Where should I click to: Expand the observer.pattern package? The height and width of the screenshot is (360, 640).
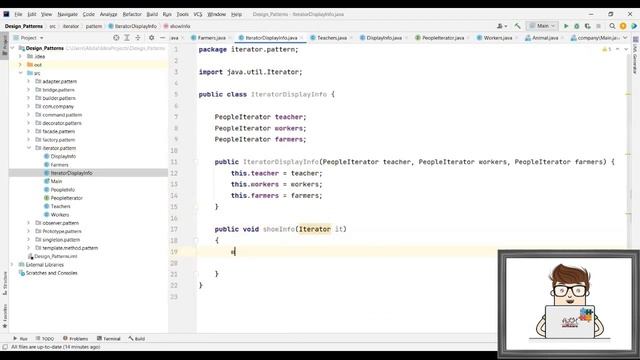pyautogui.click(x=29, y=223)
